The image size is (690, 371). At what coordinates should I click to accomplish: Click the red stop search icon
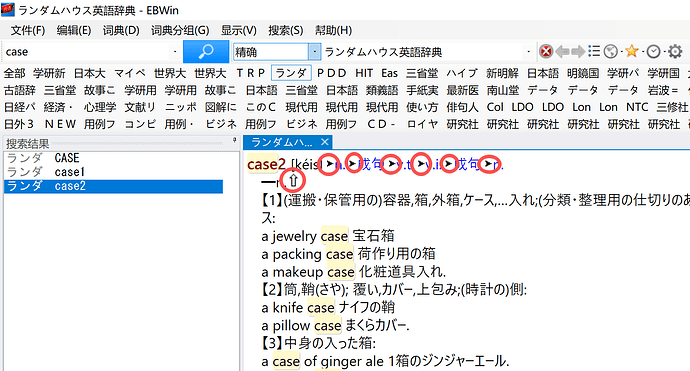[x=546, y=51]
